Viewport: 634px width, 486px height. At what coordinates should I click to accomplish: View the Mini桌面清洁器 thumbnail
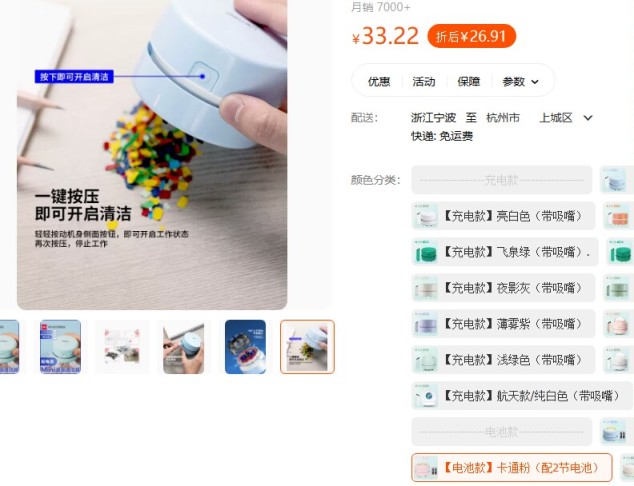click(60, 347)
